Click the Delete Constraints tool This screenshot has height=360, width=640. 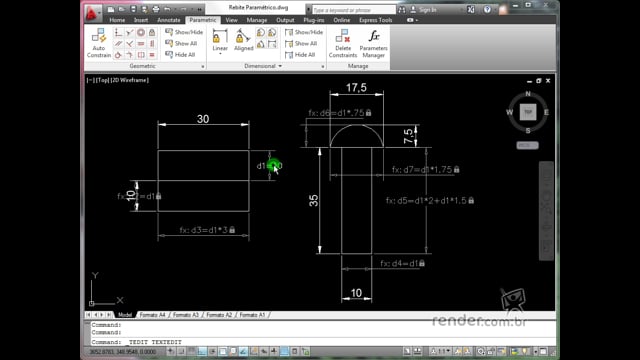[343, 43]
